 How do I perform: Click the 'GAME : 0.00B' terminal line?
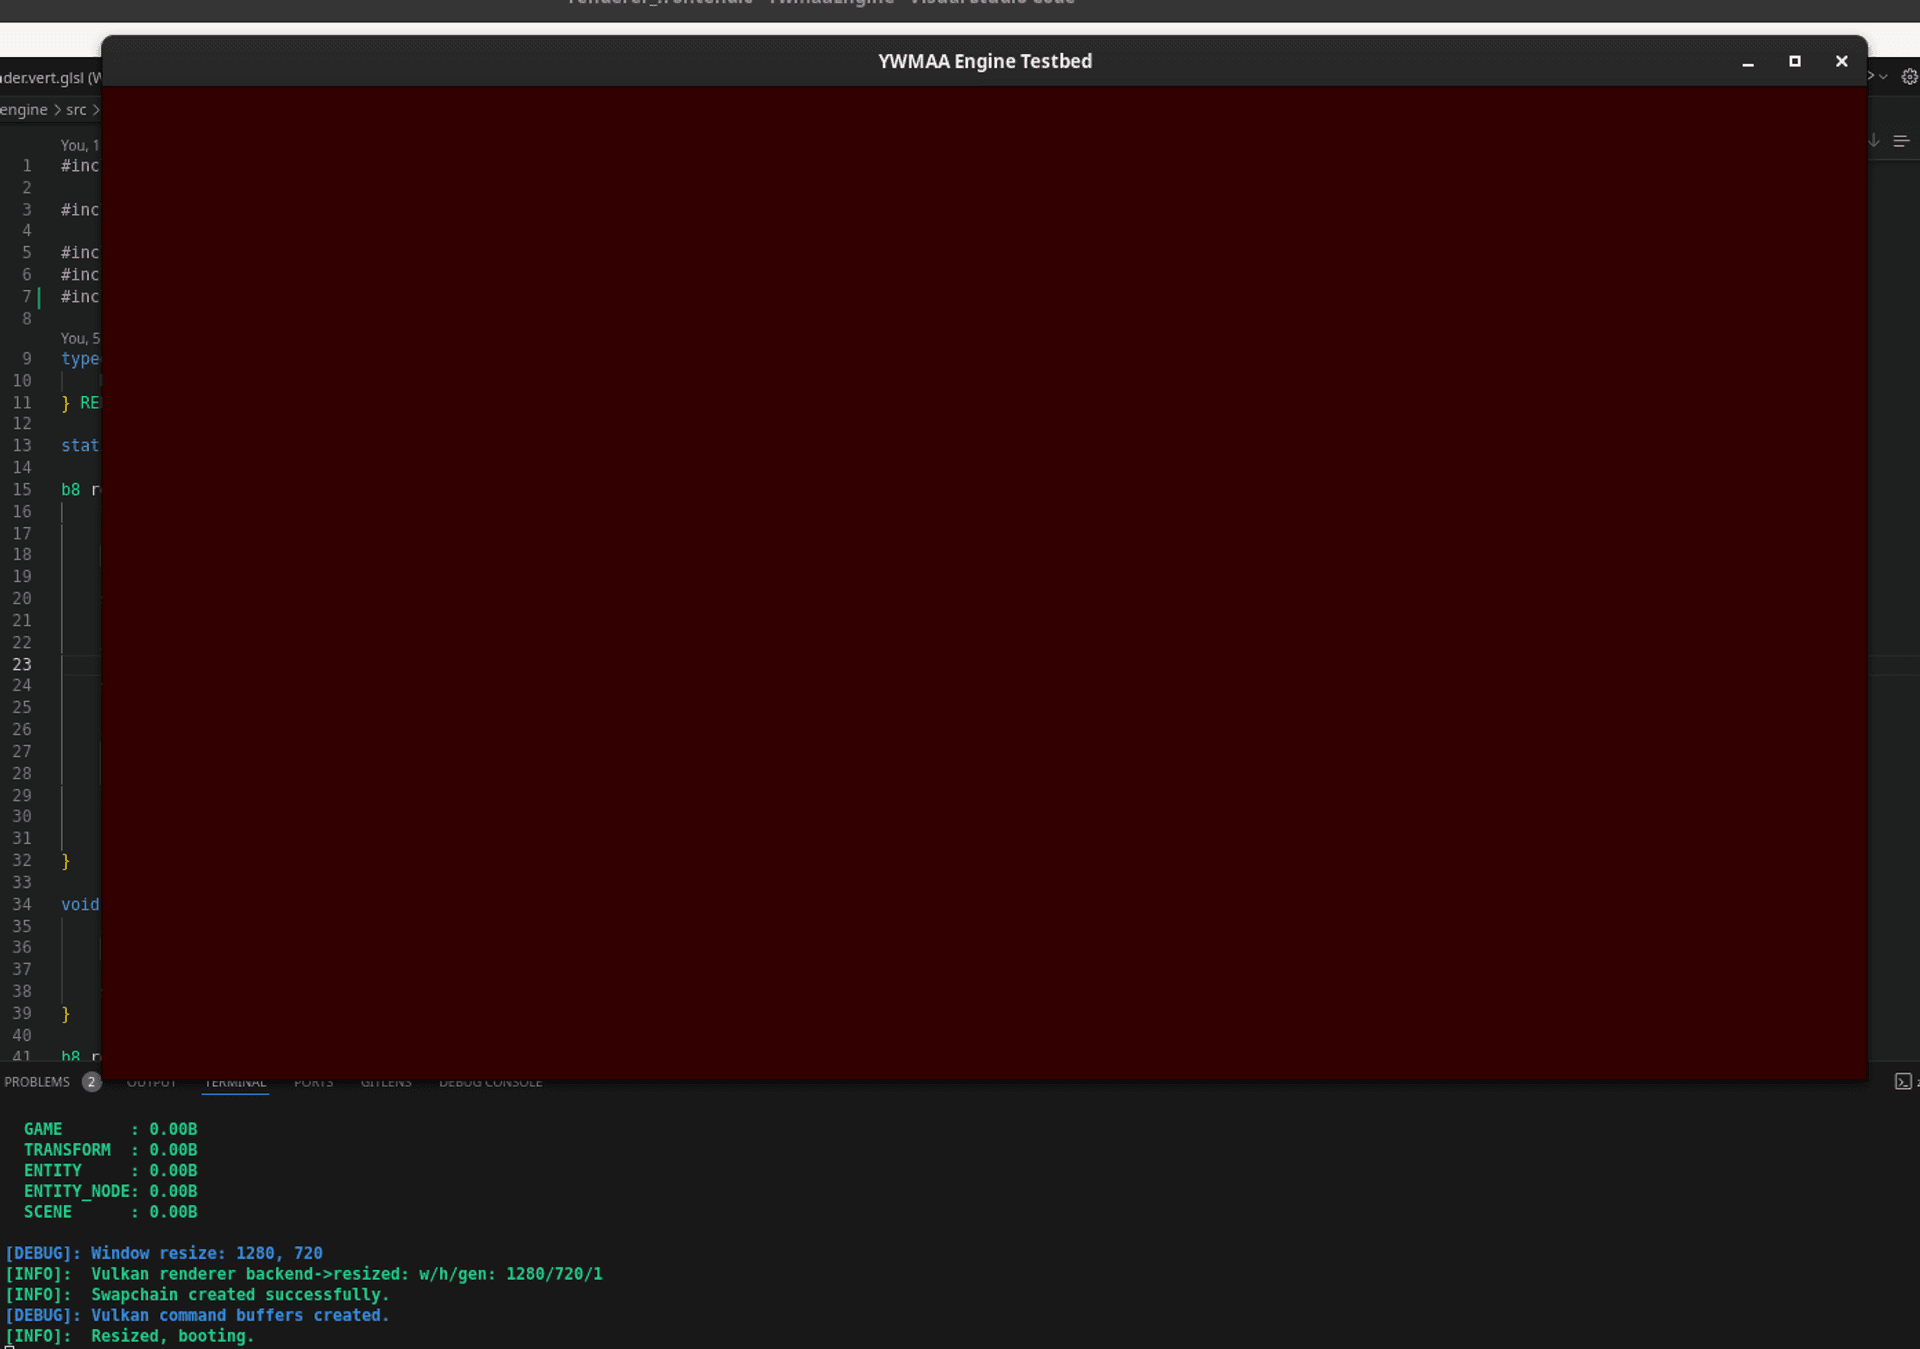(110, 1129)
